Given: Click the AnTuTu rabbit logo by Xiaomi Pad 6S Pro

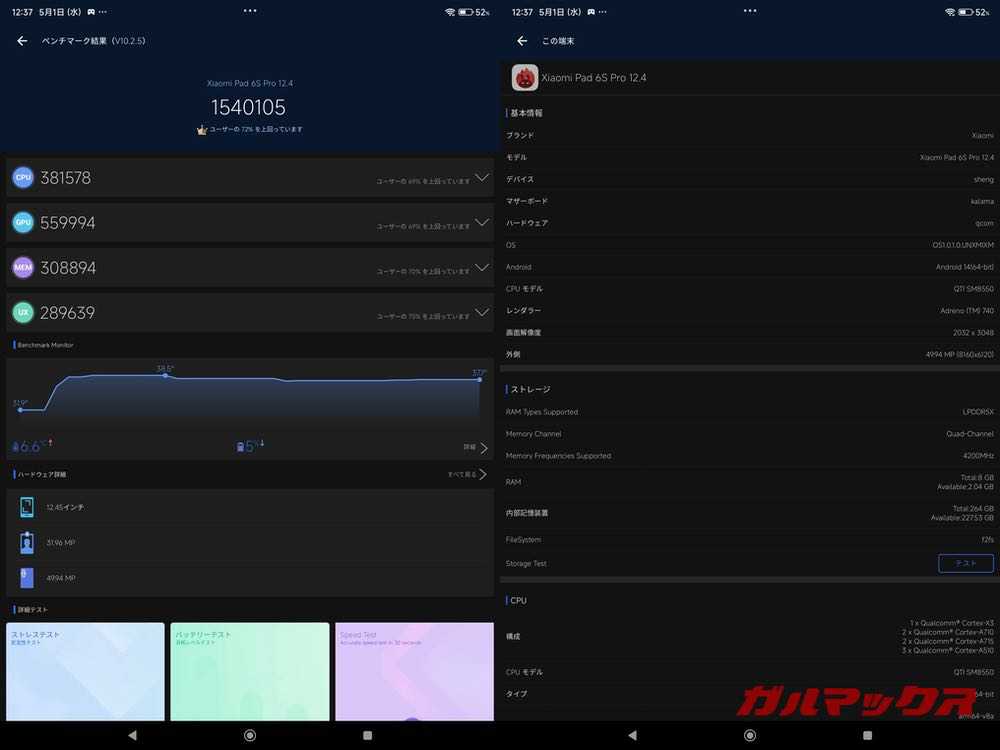Looking at the screenshot, I should pyautogui.click(x=524, y=77).
